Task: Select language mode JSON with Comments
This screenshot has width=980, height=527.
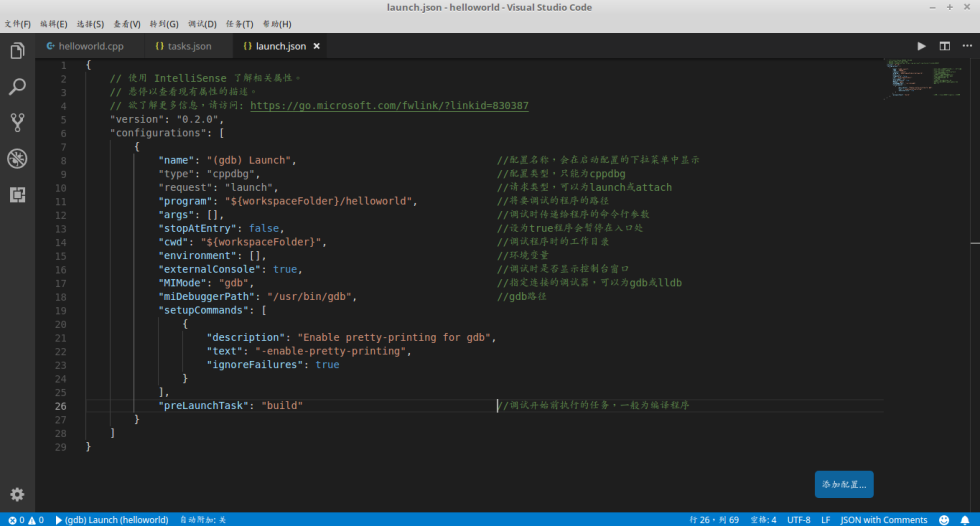Action: click(884, 520)
